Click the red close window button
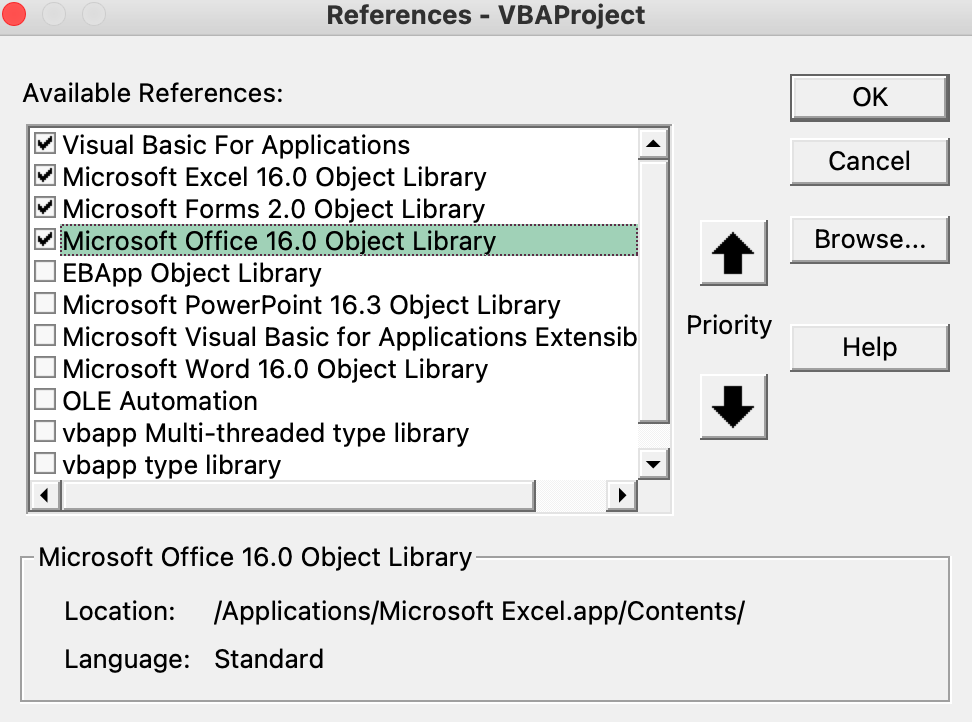972x722 pixels. 15,15
